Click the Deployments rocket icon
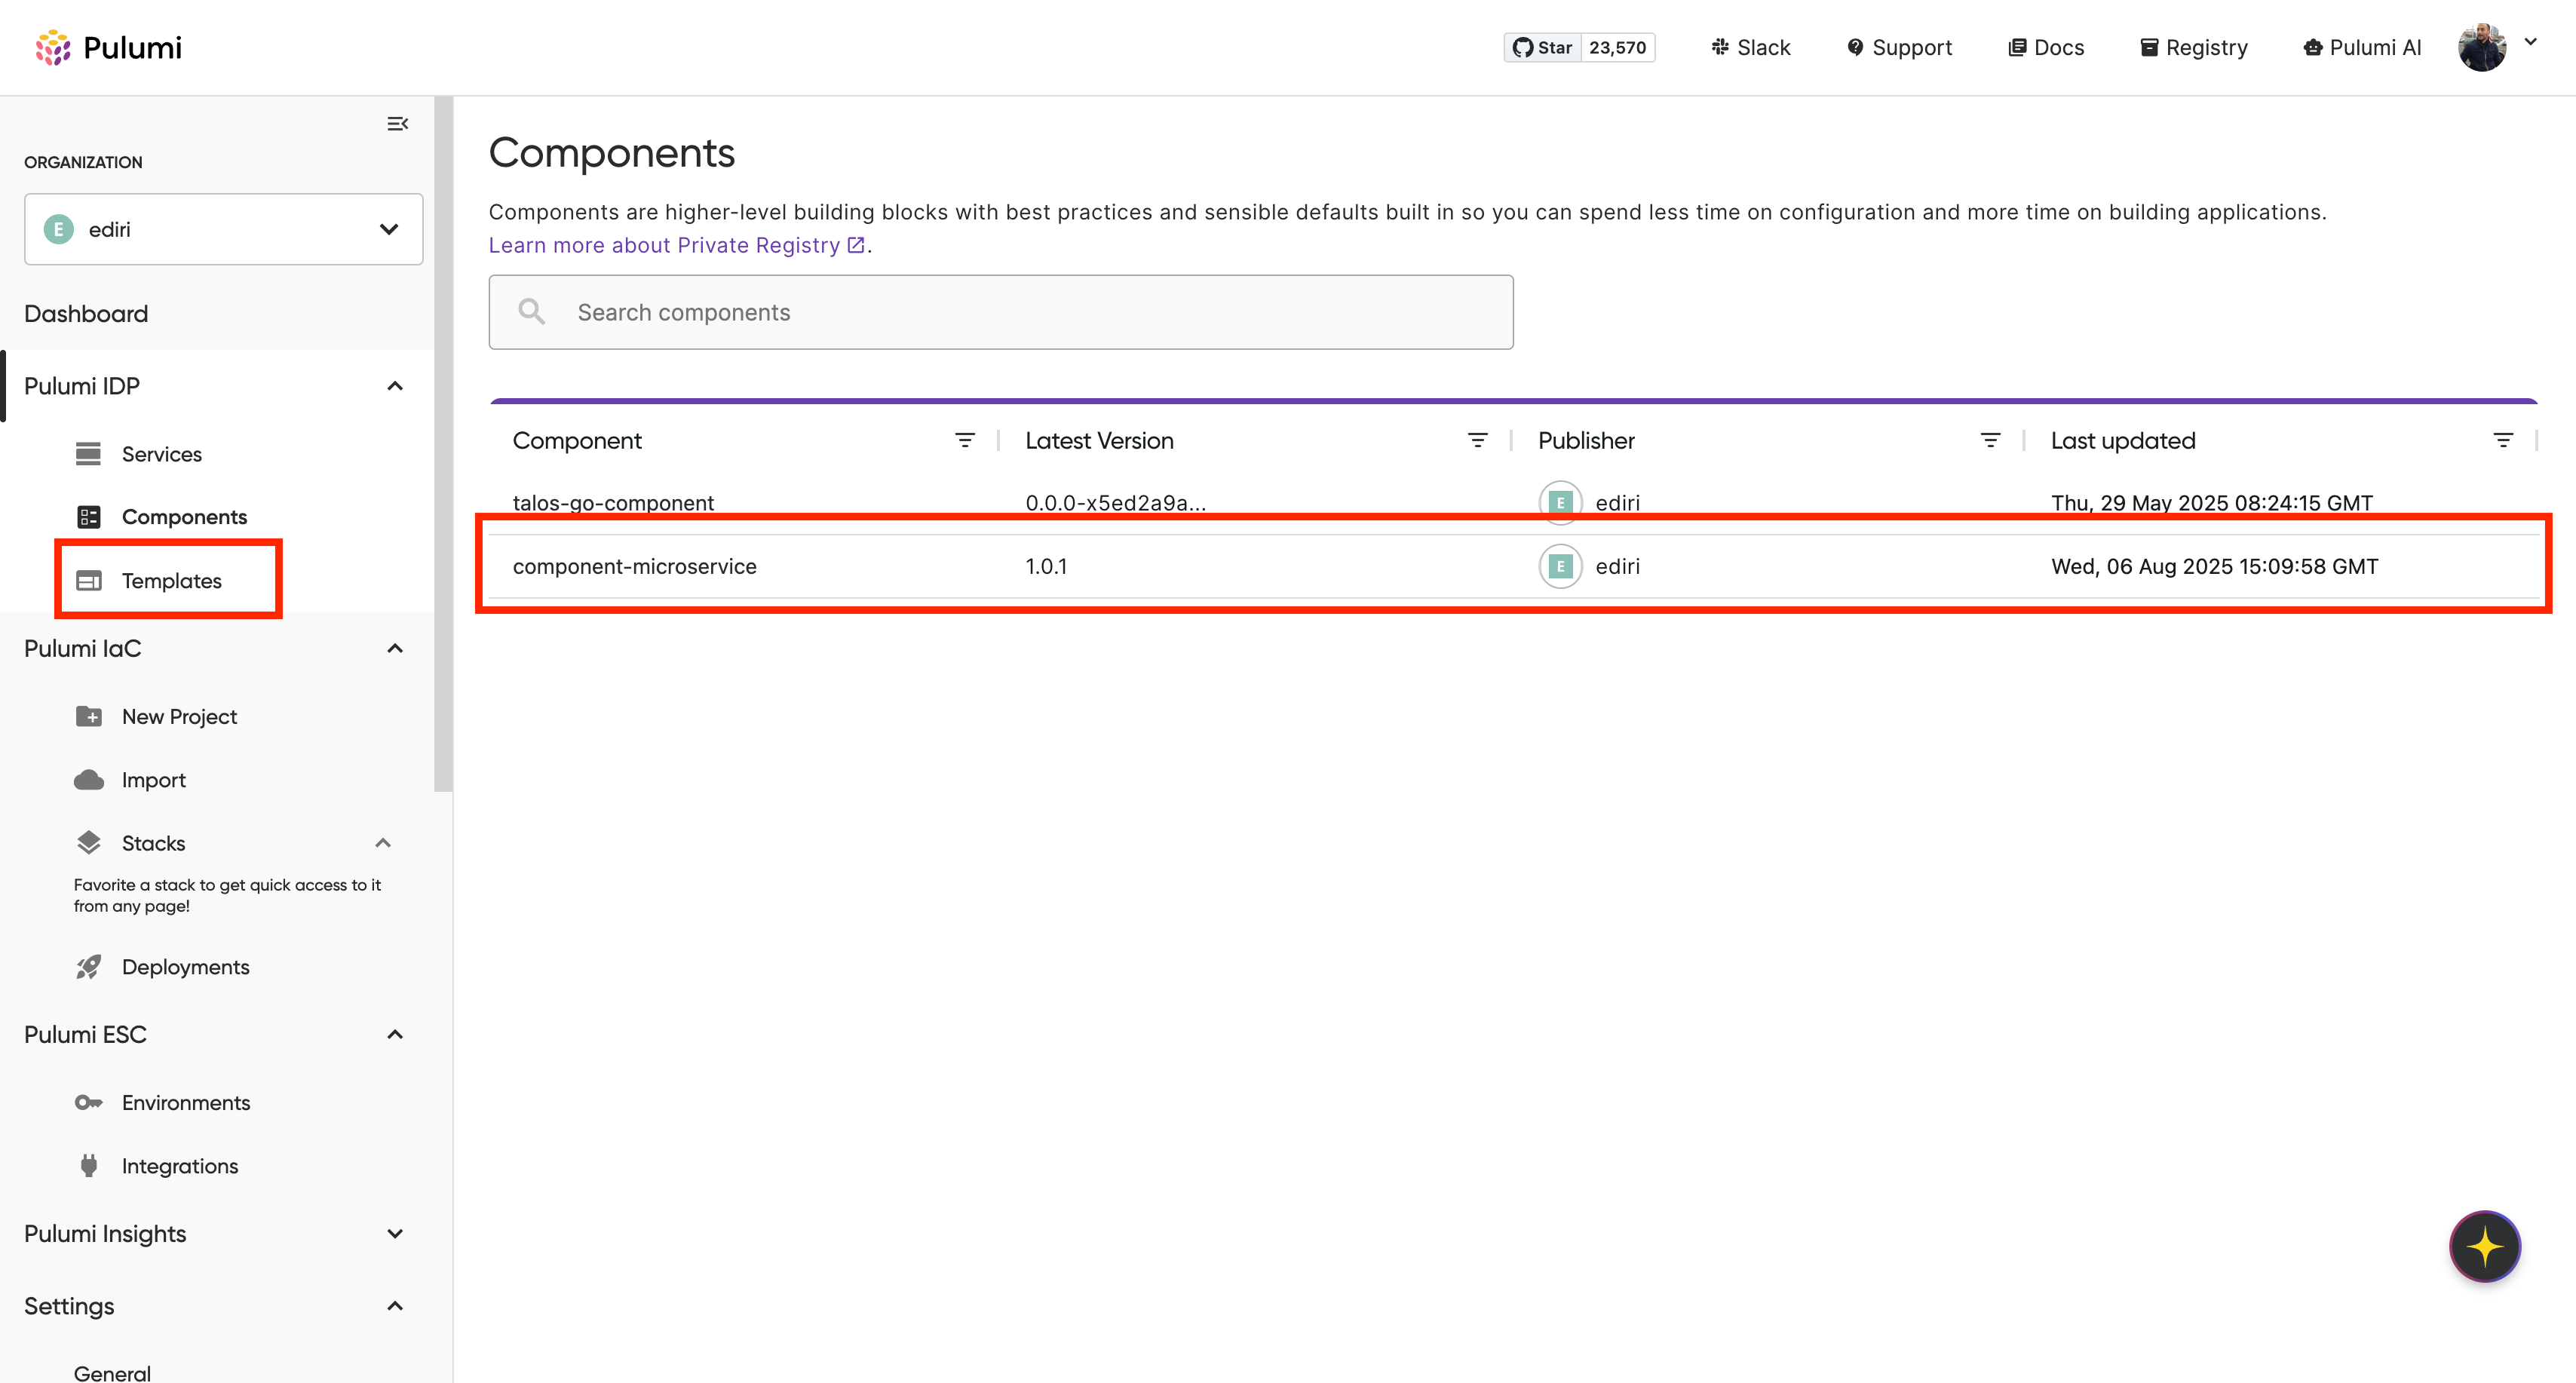The width and height of the screenshot is (2576, 1383). point(88,967)
